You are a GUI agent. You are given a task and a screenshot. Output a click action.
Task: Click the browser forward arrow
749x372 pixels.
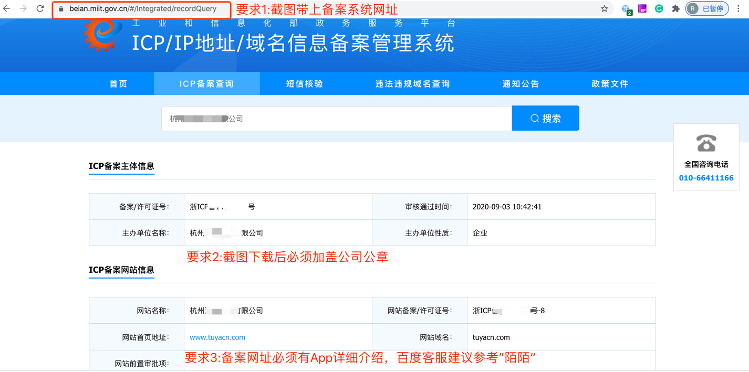(23, 9)
